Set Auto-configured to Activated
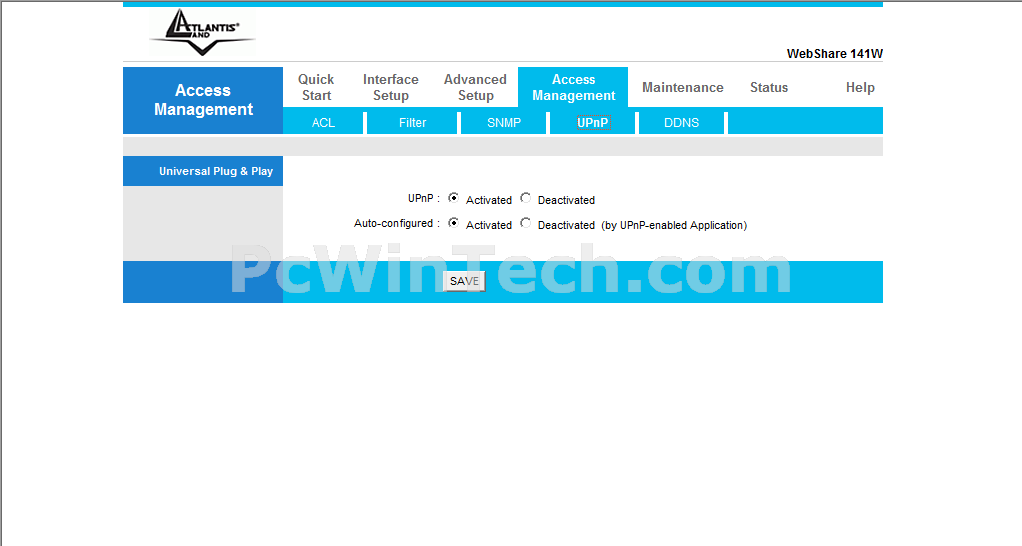 pyautogui.click(x=454, y=223)
